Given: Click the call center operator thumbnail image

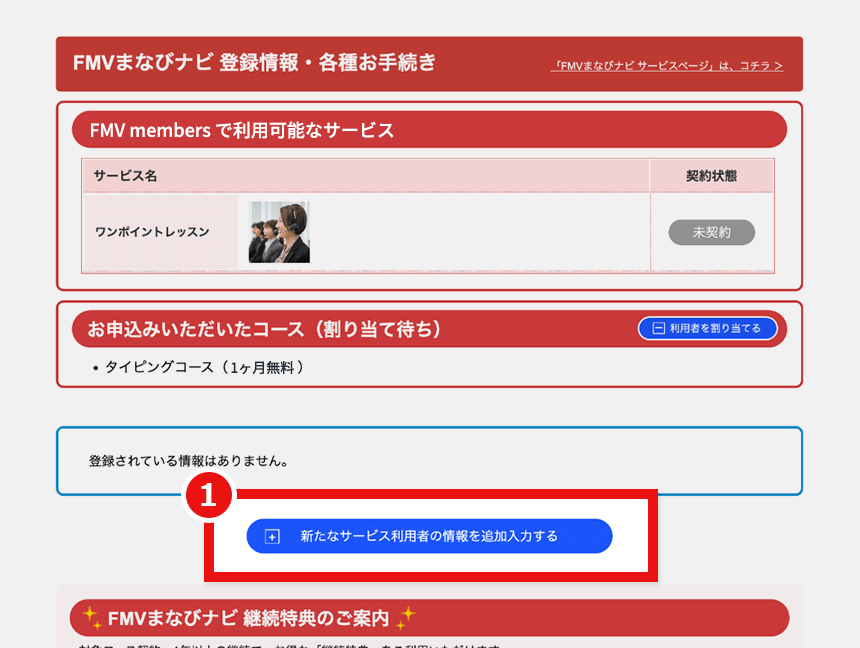Looking at the screenshot, I should (279, 232).
